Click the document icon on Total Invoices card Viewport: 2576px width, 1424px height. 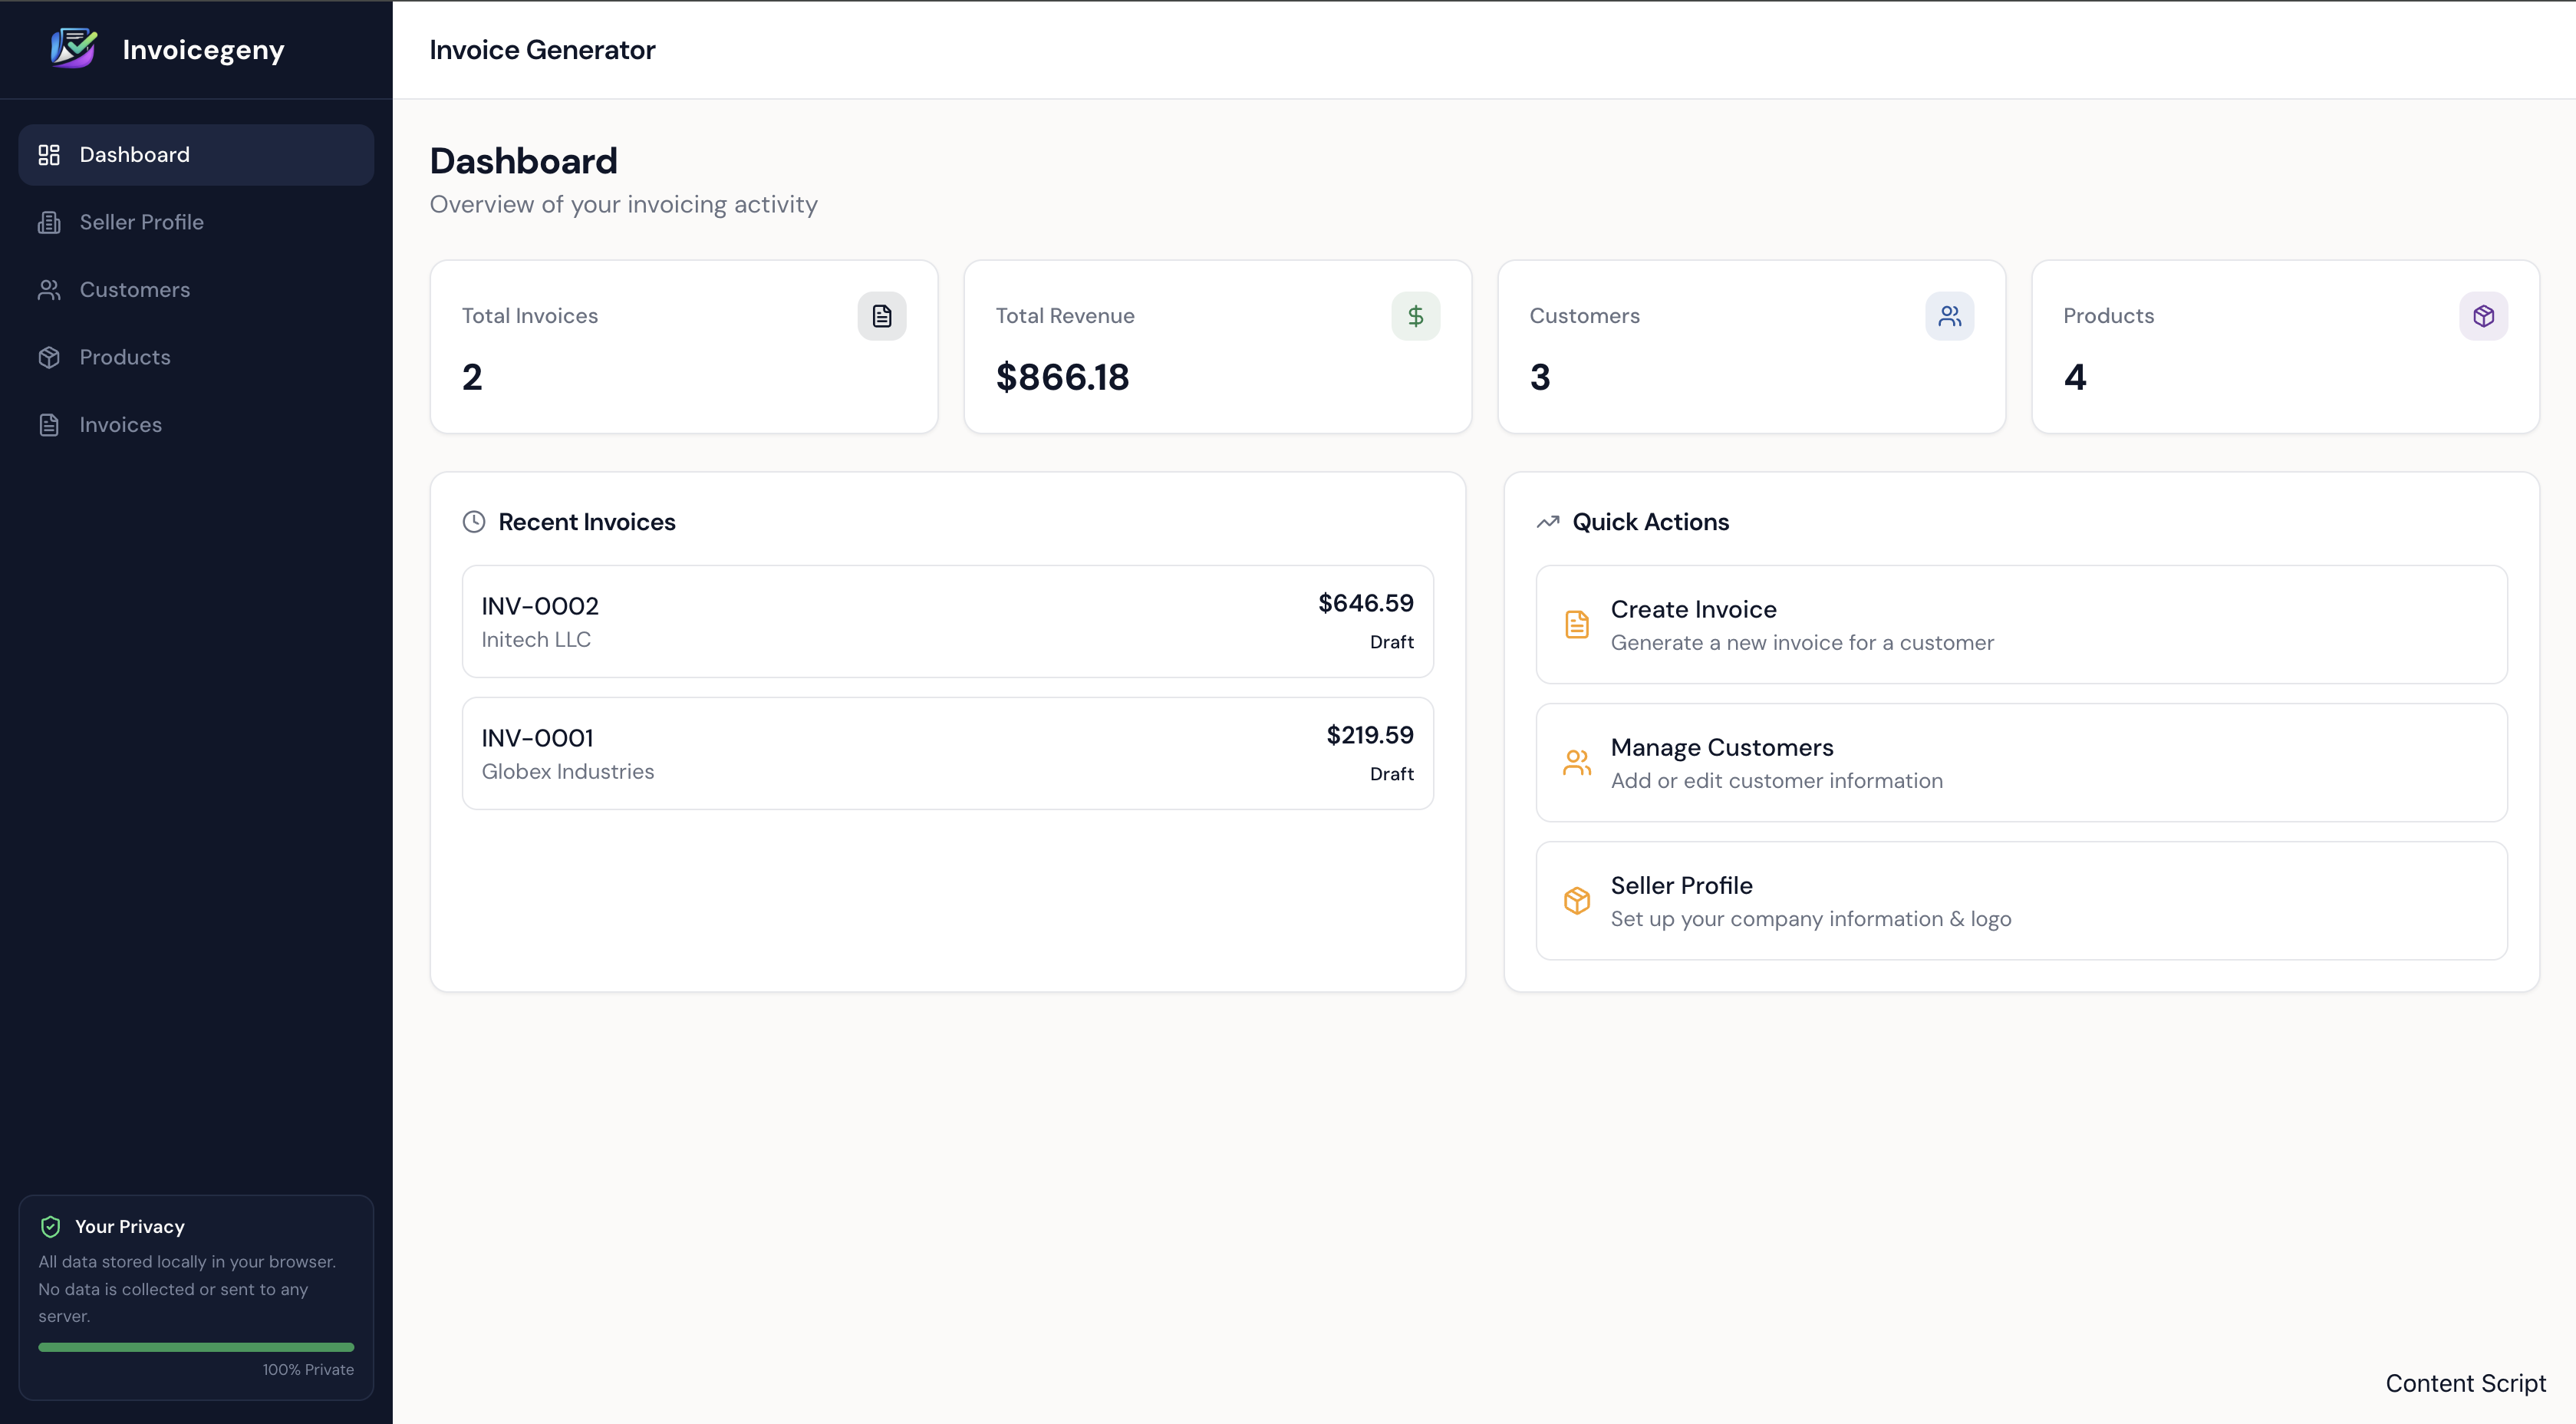tap(881, 316)
